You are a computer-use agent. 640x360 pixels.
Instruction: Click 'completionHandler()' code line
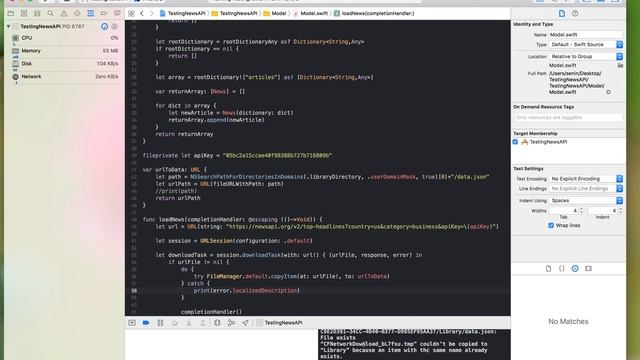[x=211, y=312]
